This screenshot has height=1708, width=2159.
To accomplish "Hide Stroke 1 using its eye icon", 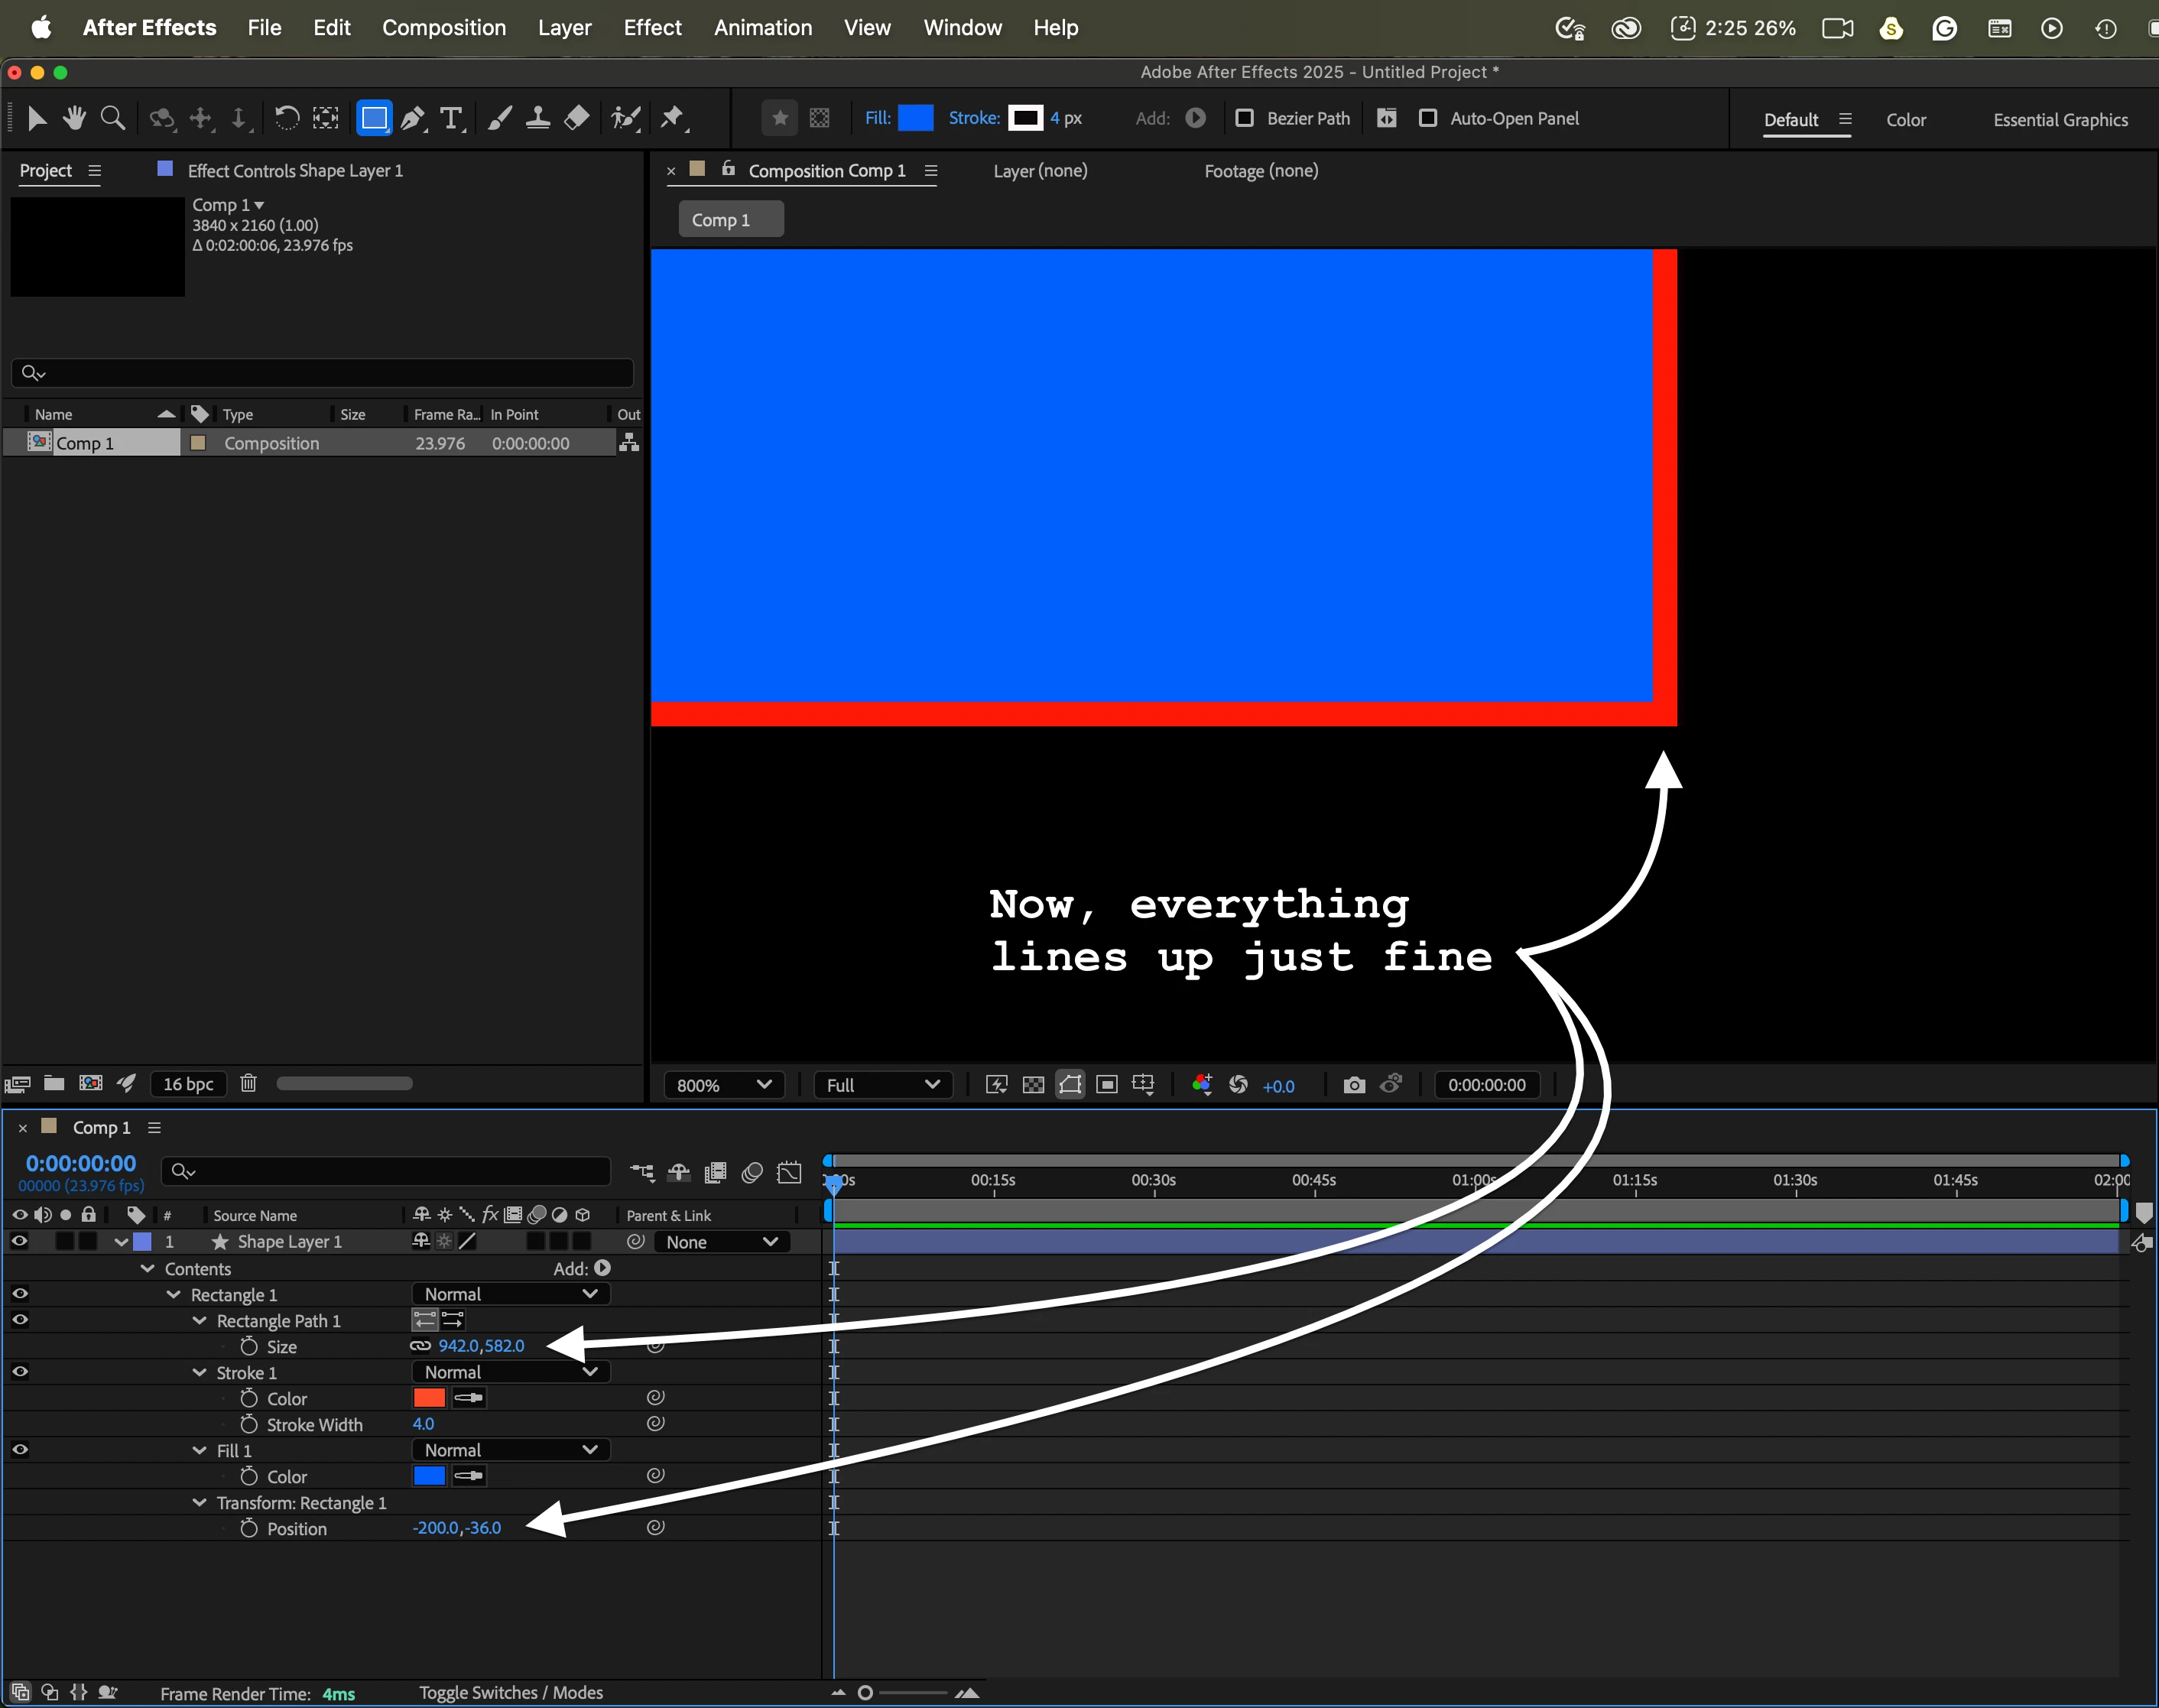I will point(20,1372).
